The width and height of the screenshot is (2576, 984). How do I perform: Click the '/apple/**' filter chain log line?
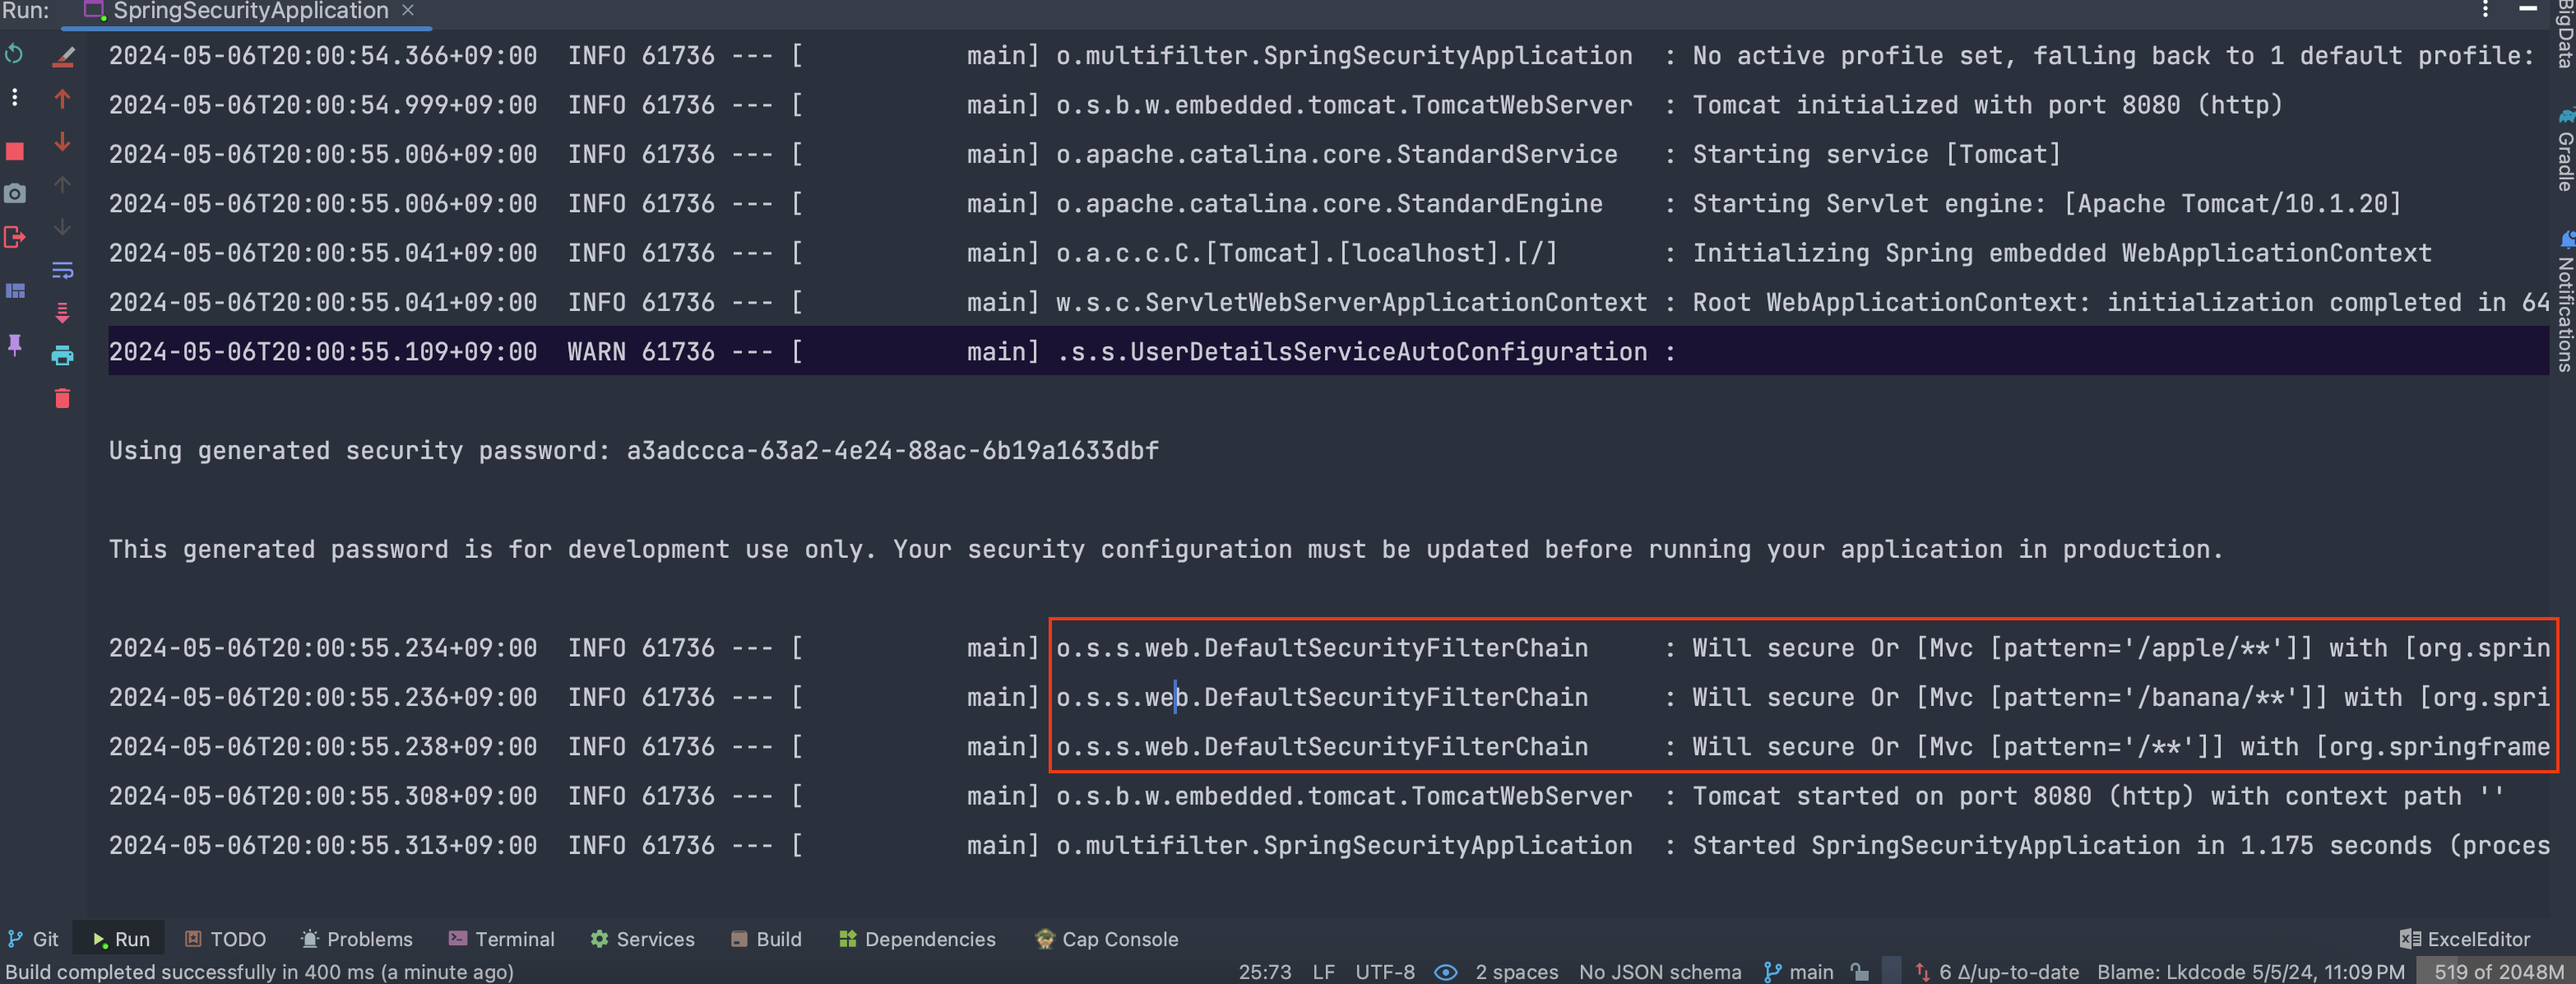point(1328,648)
